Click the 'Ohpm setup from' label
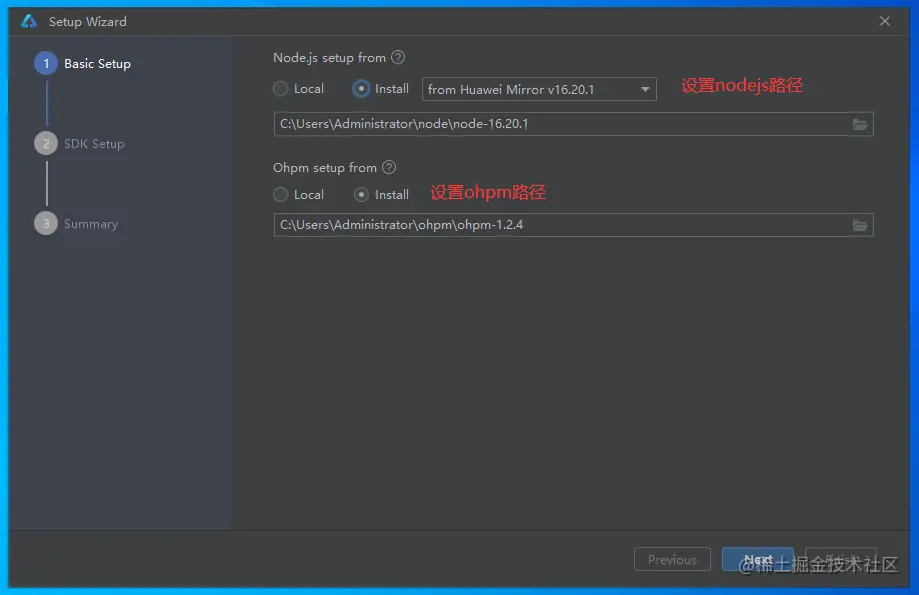Screen dimensions: 919x595 (x=325, y=168)
